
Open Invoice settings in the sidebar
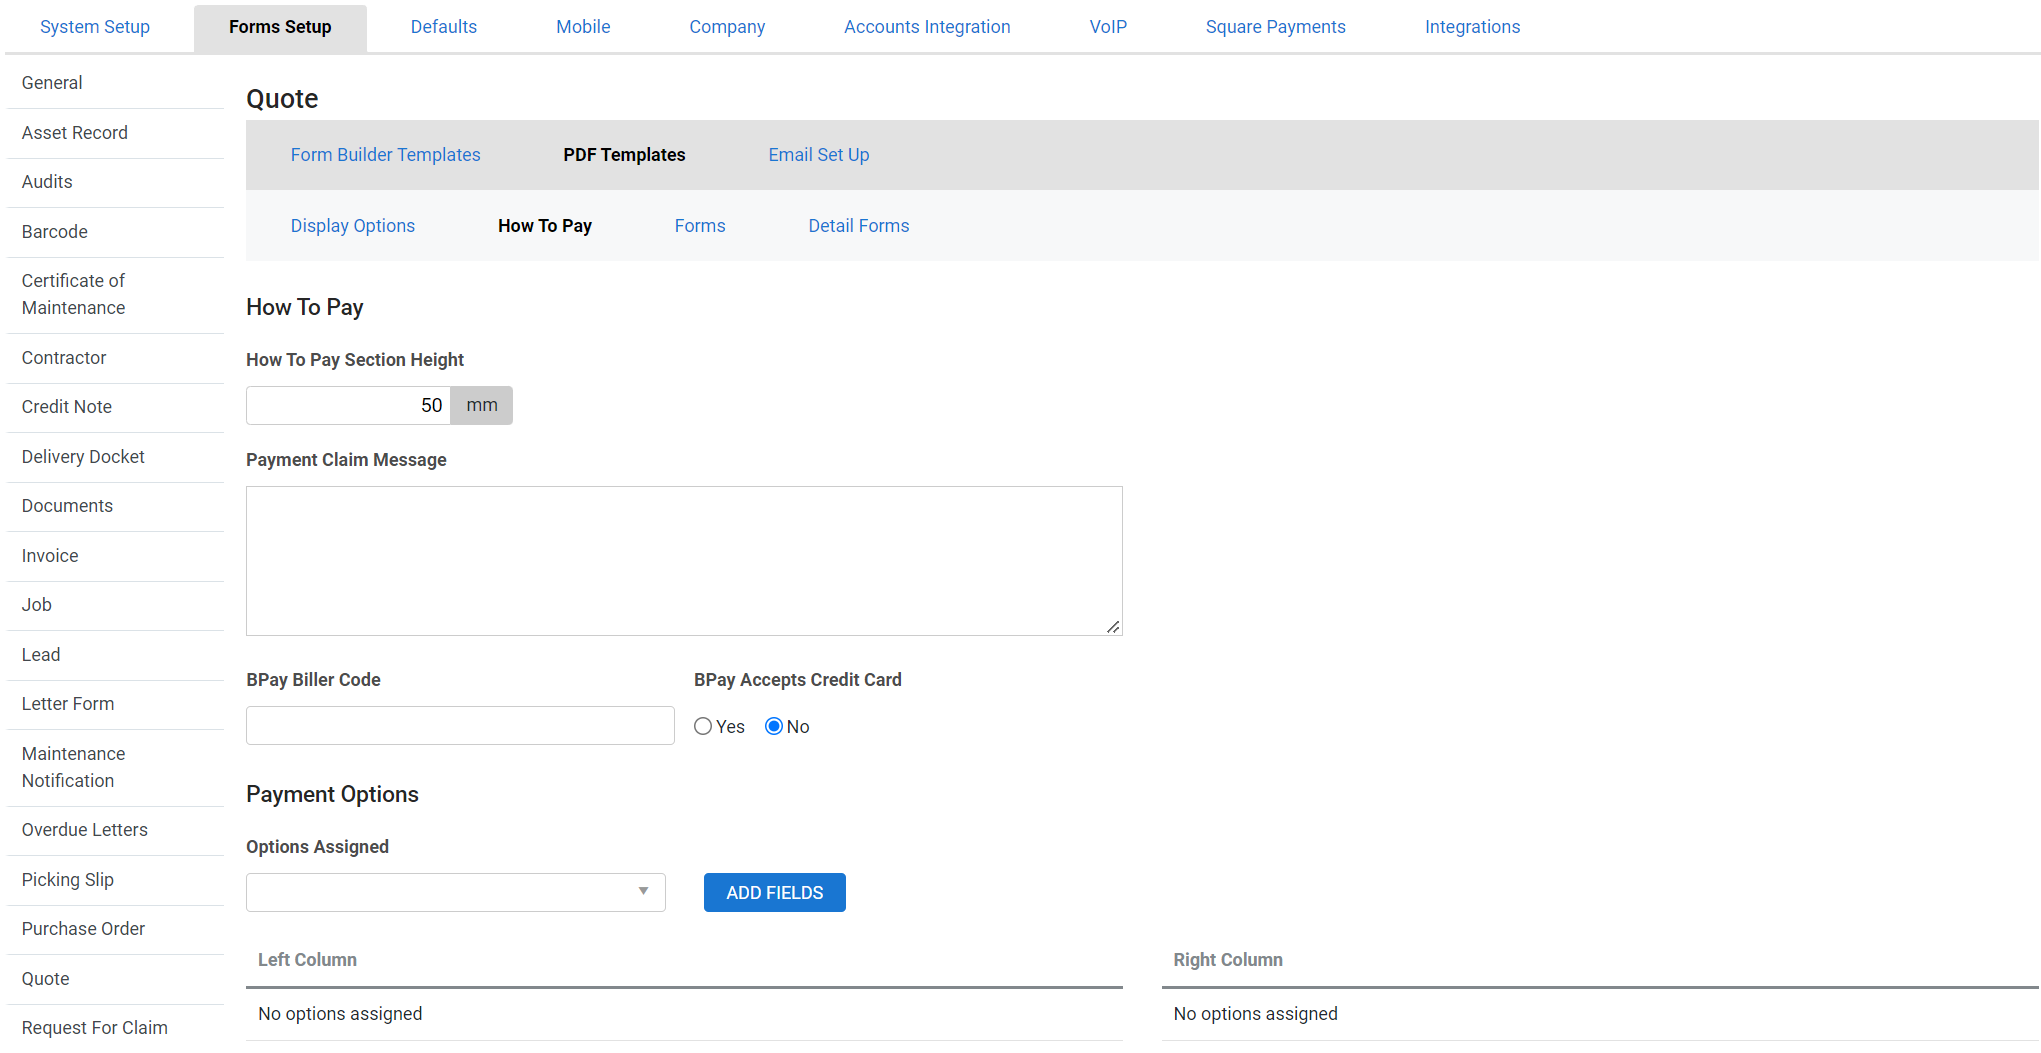pos(49,556)
